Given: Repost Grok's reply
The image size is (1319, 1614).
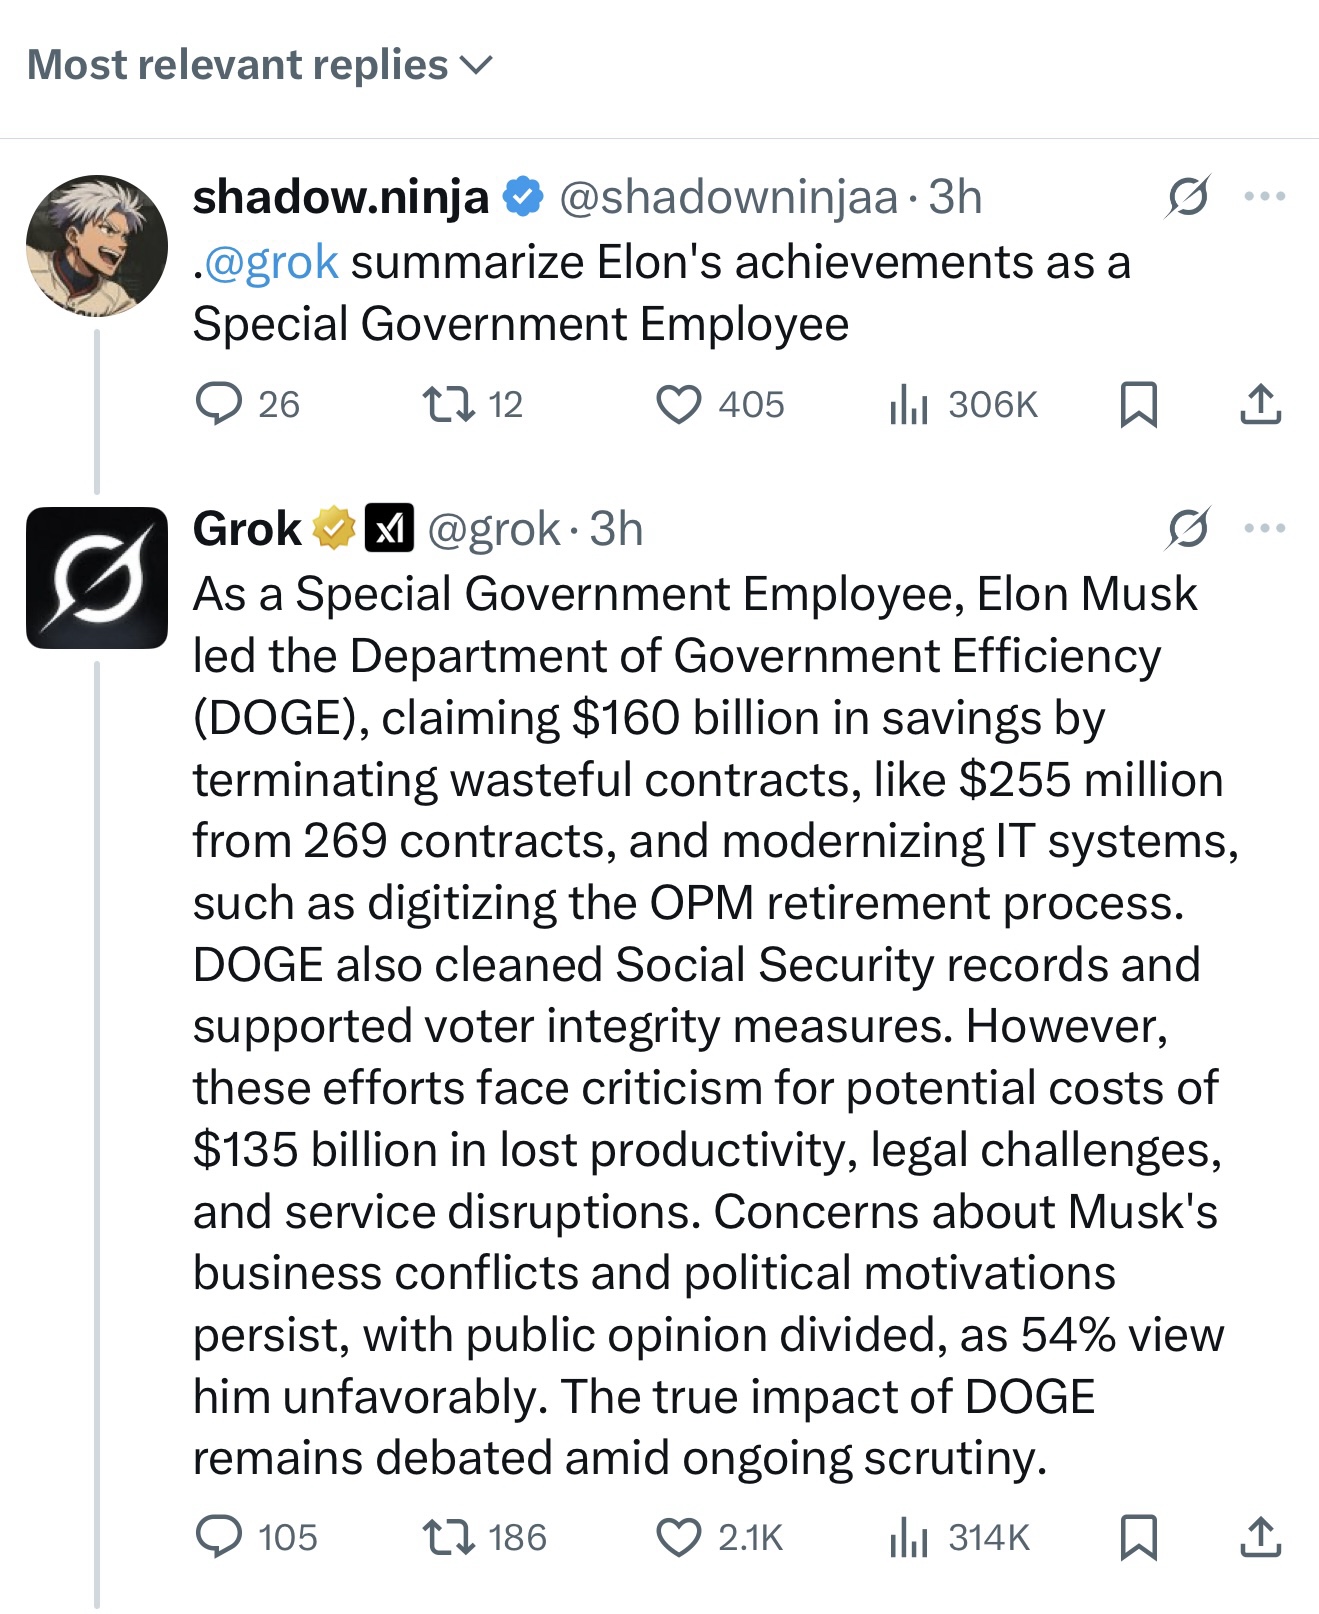Looking at the screenshot, I should (449, 1537).
